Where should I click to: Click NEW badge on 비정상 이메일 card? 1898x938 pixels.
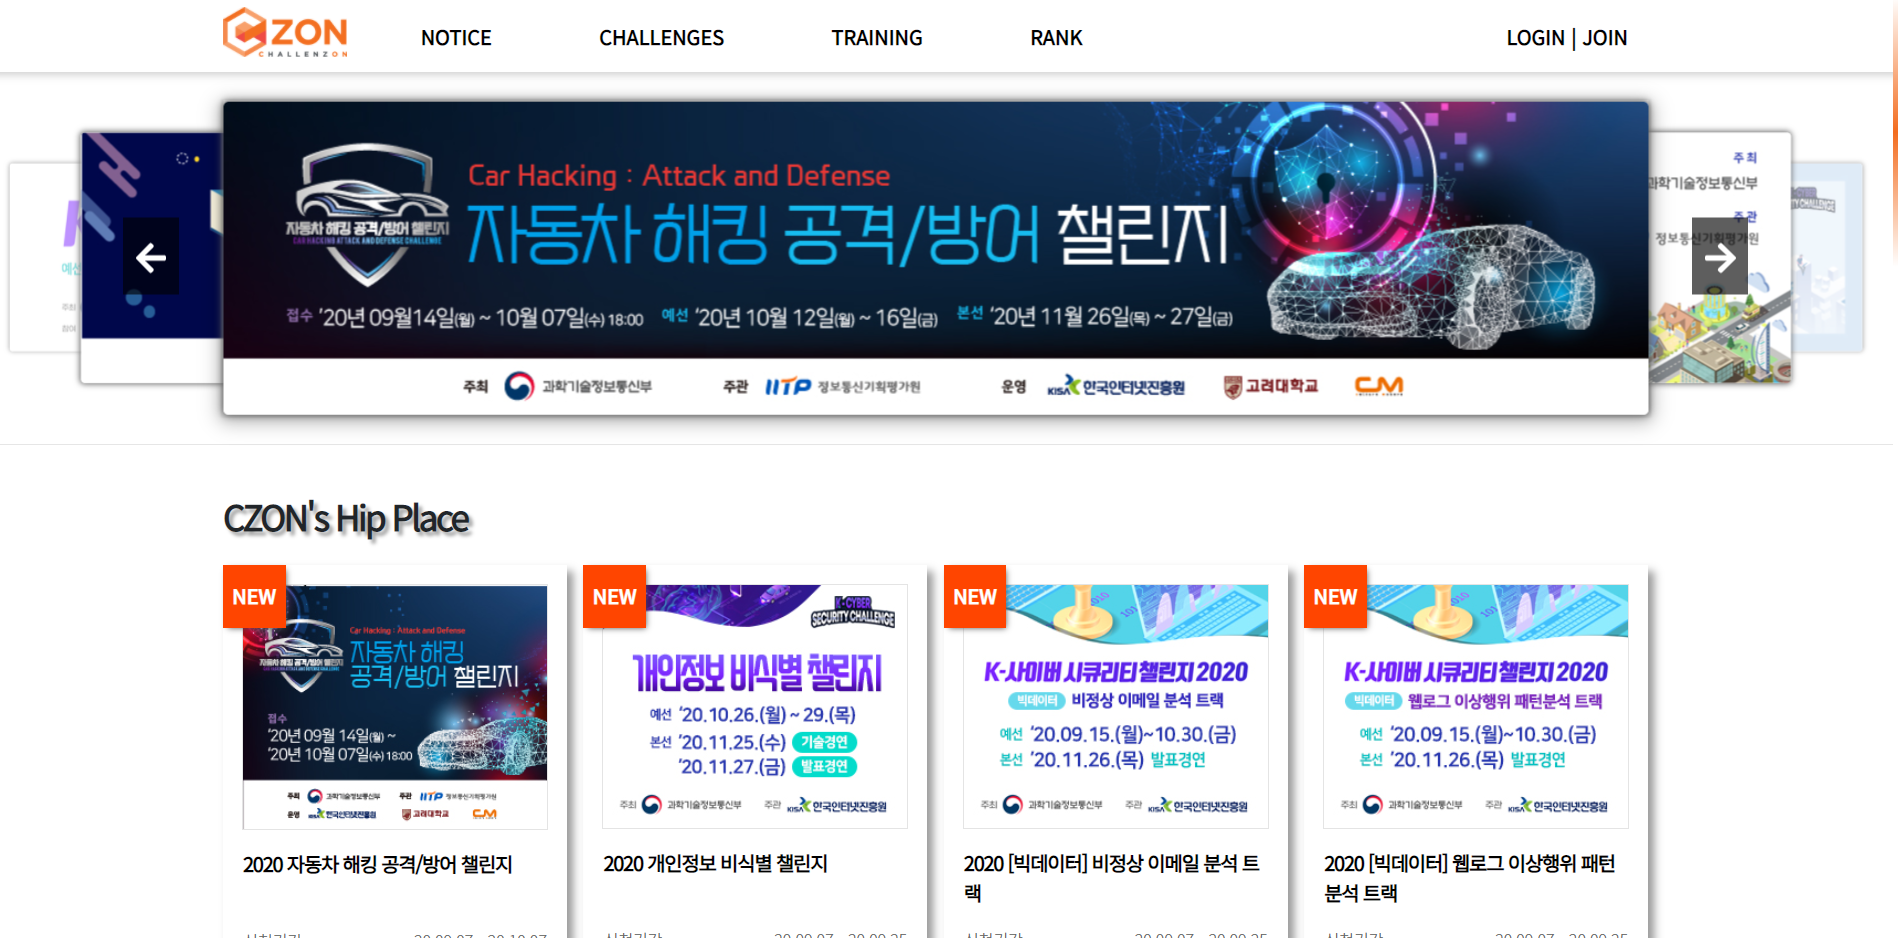tap(974, 597)
